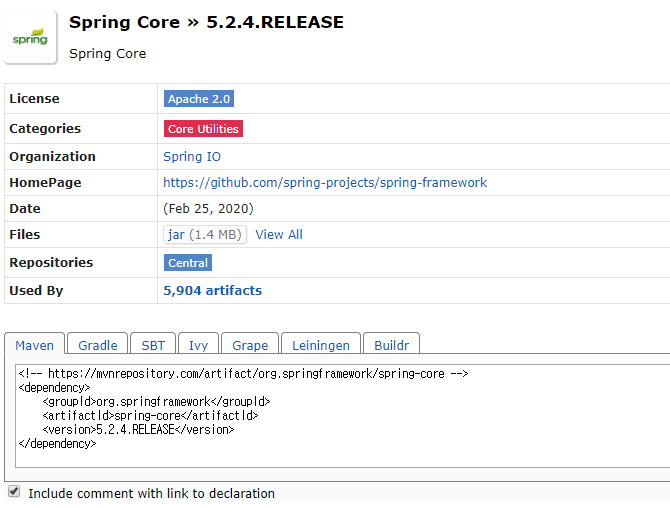Follow the Spring IO organization link

192,157
